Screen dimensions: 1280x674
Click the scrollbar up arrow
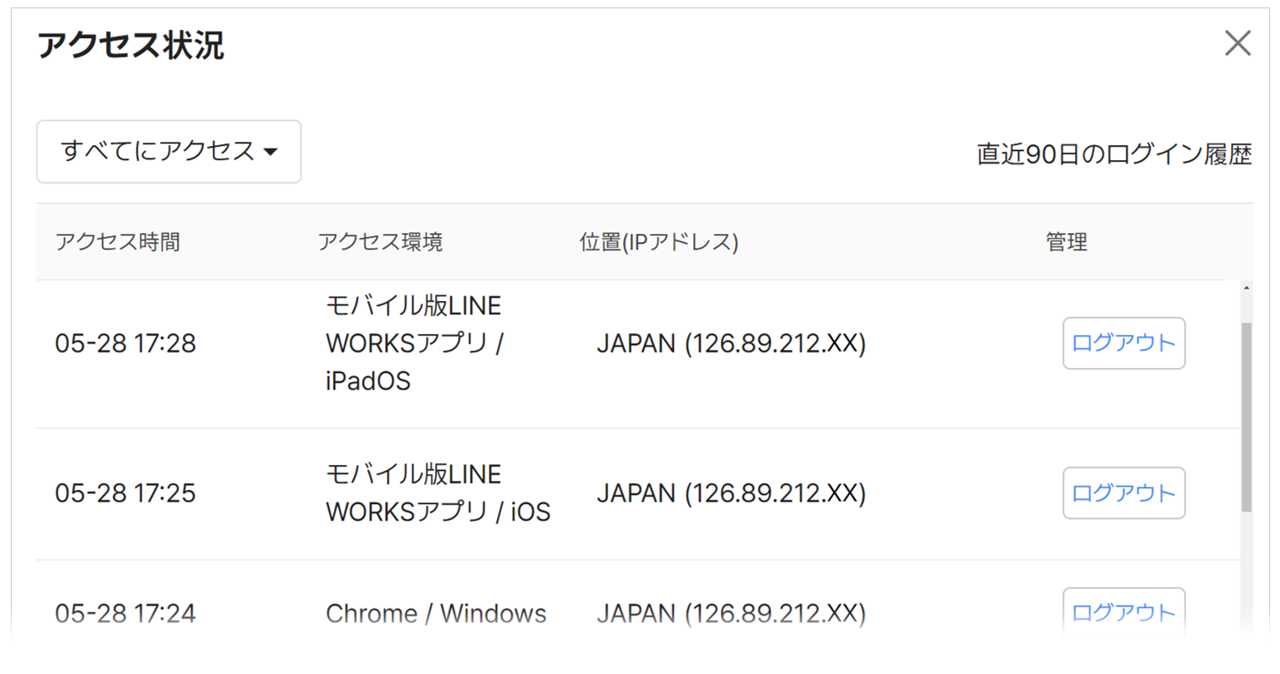pos(1246,289)
